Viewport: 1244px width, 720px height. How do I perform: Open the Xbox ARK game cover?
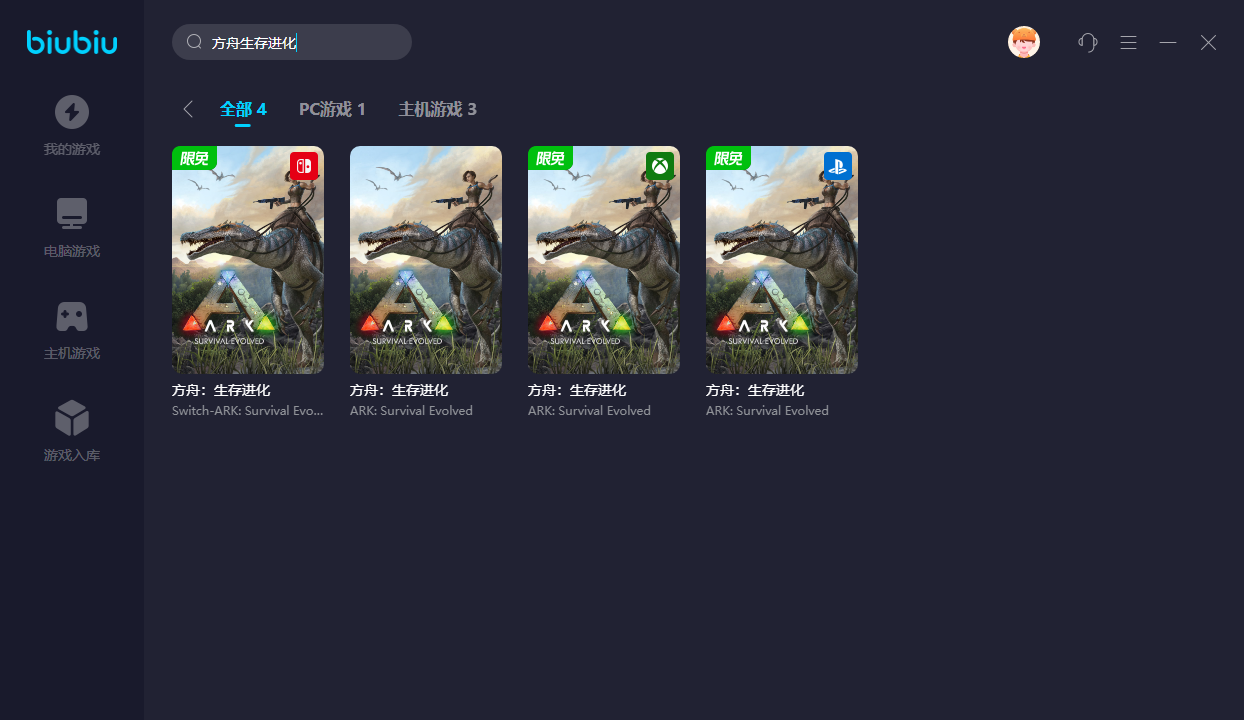pyautogui.click(x=604, y=260)
